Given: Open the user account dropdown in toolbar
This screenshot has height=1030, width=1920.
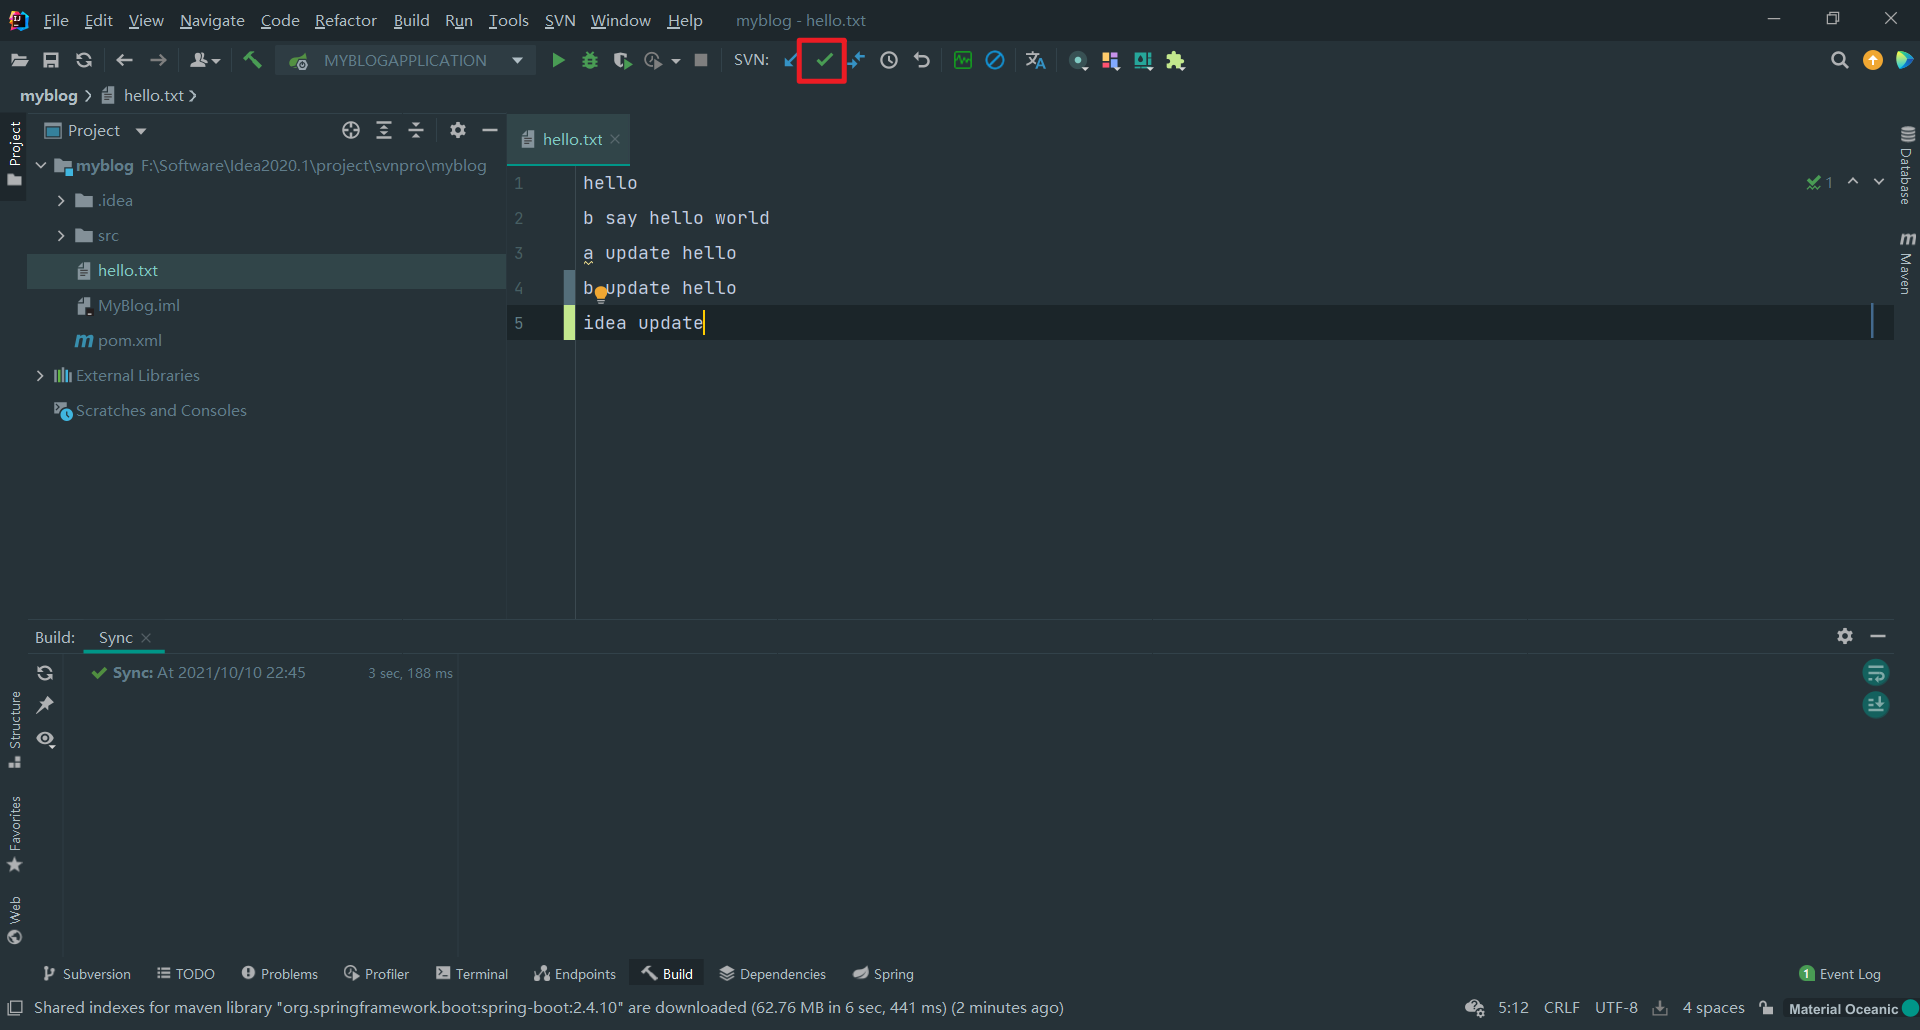Looking at the screenshot, I should tap(205, 61).
